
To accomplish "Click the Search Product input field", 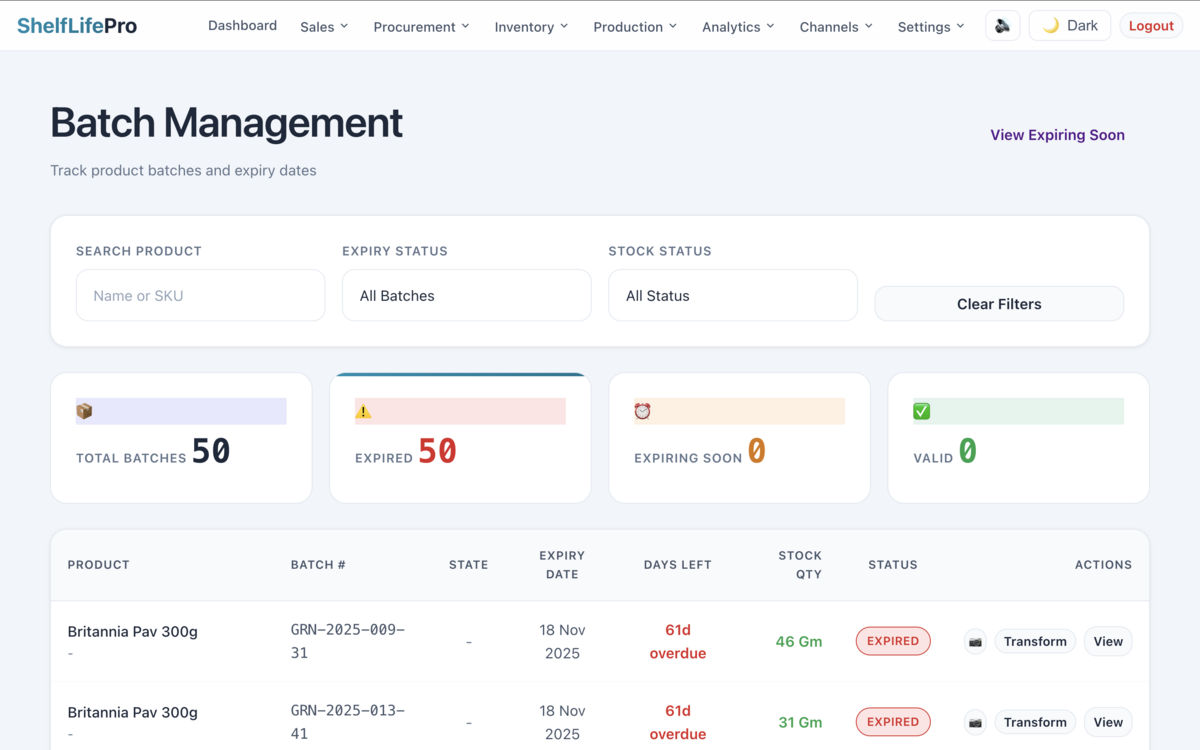I will (x=200, y=295).
